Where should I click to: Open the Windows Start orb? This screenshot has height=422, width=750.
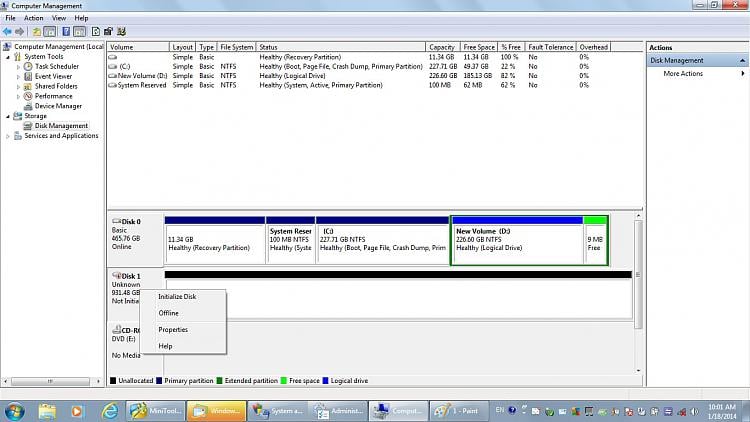click(x=14, y=411)
